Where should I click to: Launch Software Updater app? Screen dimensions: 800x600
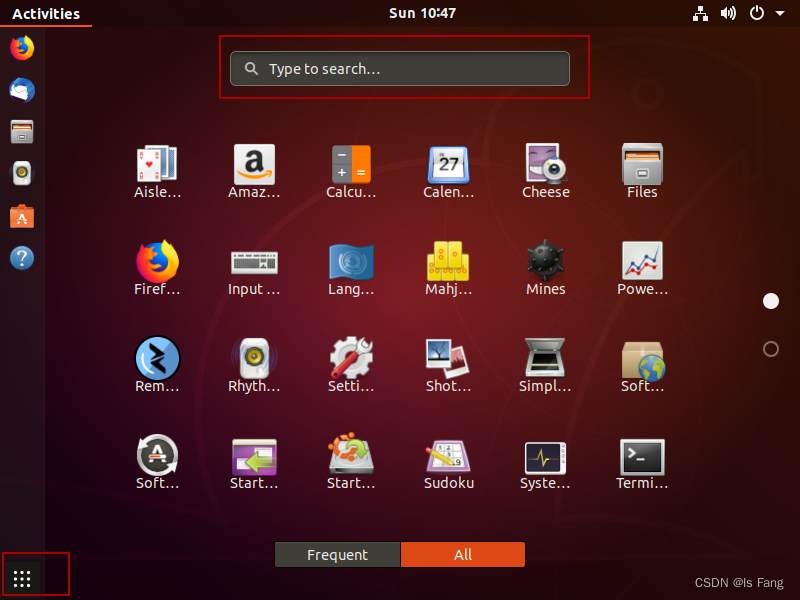157,462
